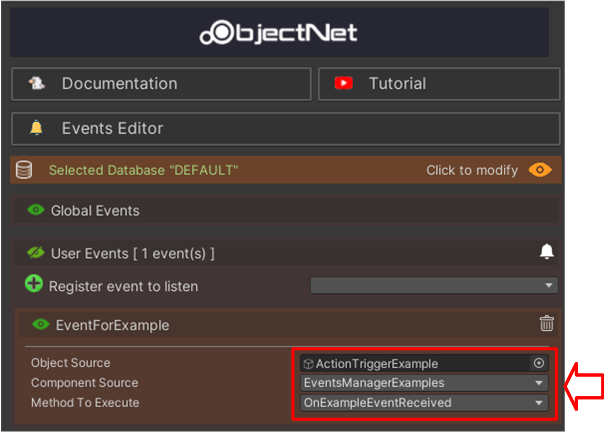Click the white bell in User Events
Viewport: 605px width, 432px height.
click(x=546, y=252)
